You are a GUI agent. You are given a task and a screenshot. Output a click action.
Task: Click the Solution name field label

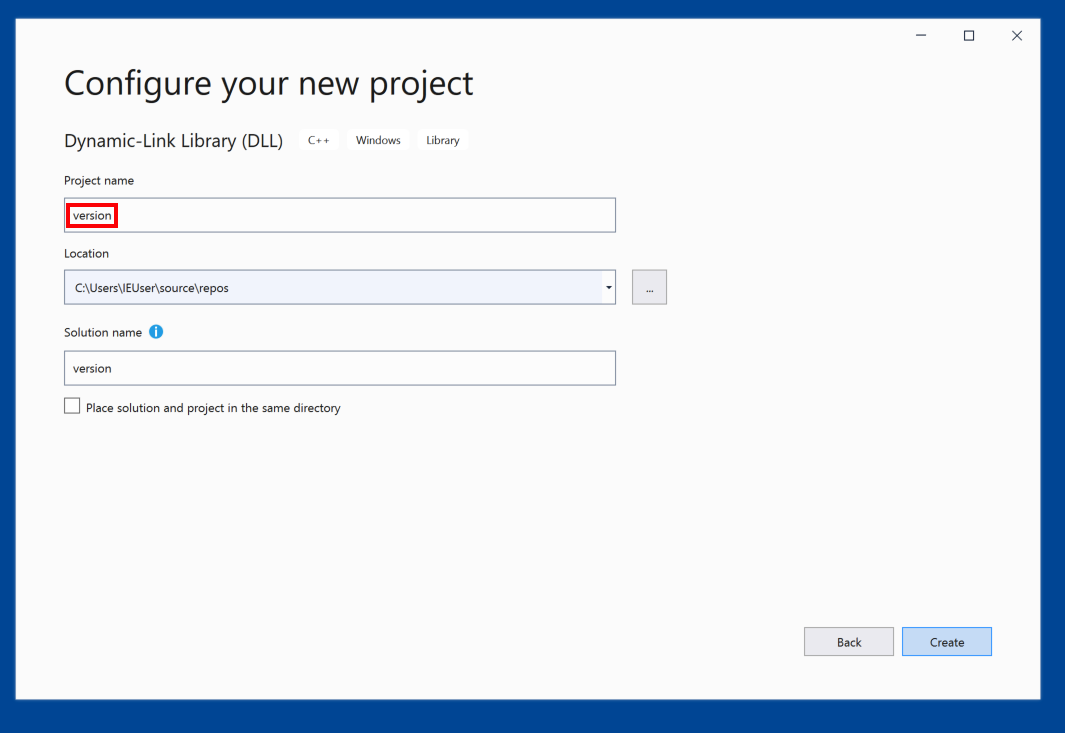(x=103, y=332)
